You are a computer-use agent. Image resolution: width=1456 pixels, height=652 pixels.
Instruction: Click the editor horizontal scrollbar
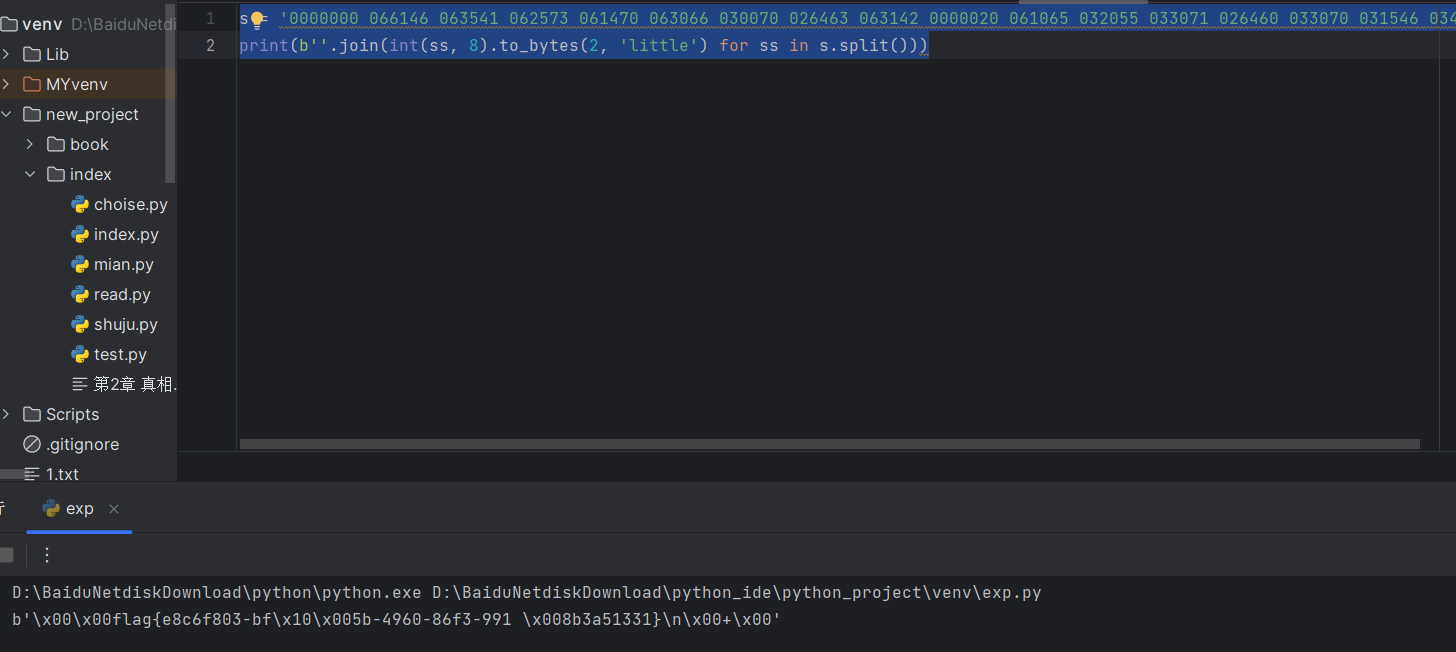point(828,444)
